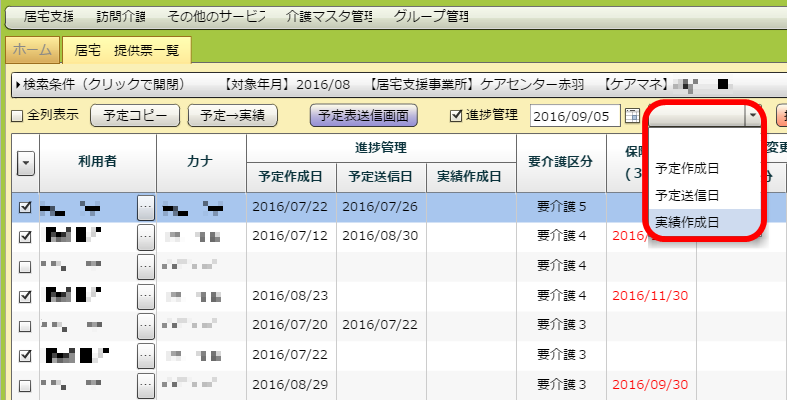Switch to the ホーム tab
Viewport: 787px width, 400px height.
33,49
